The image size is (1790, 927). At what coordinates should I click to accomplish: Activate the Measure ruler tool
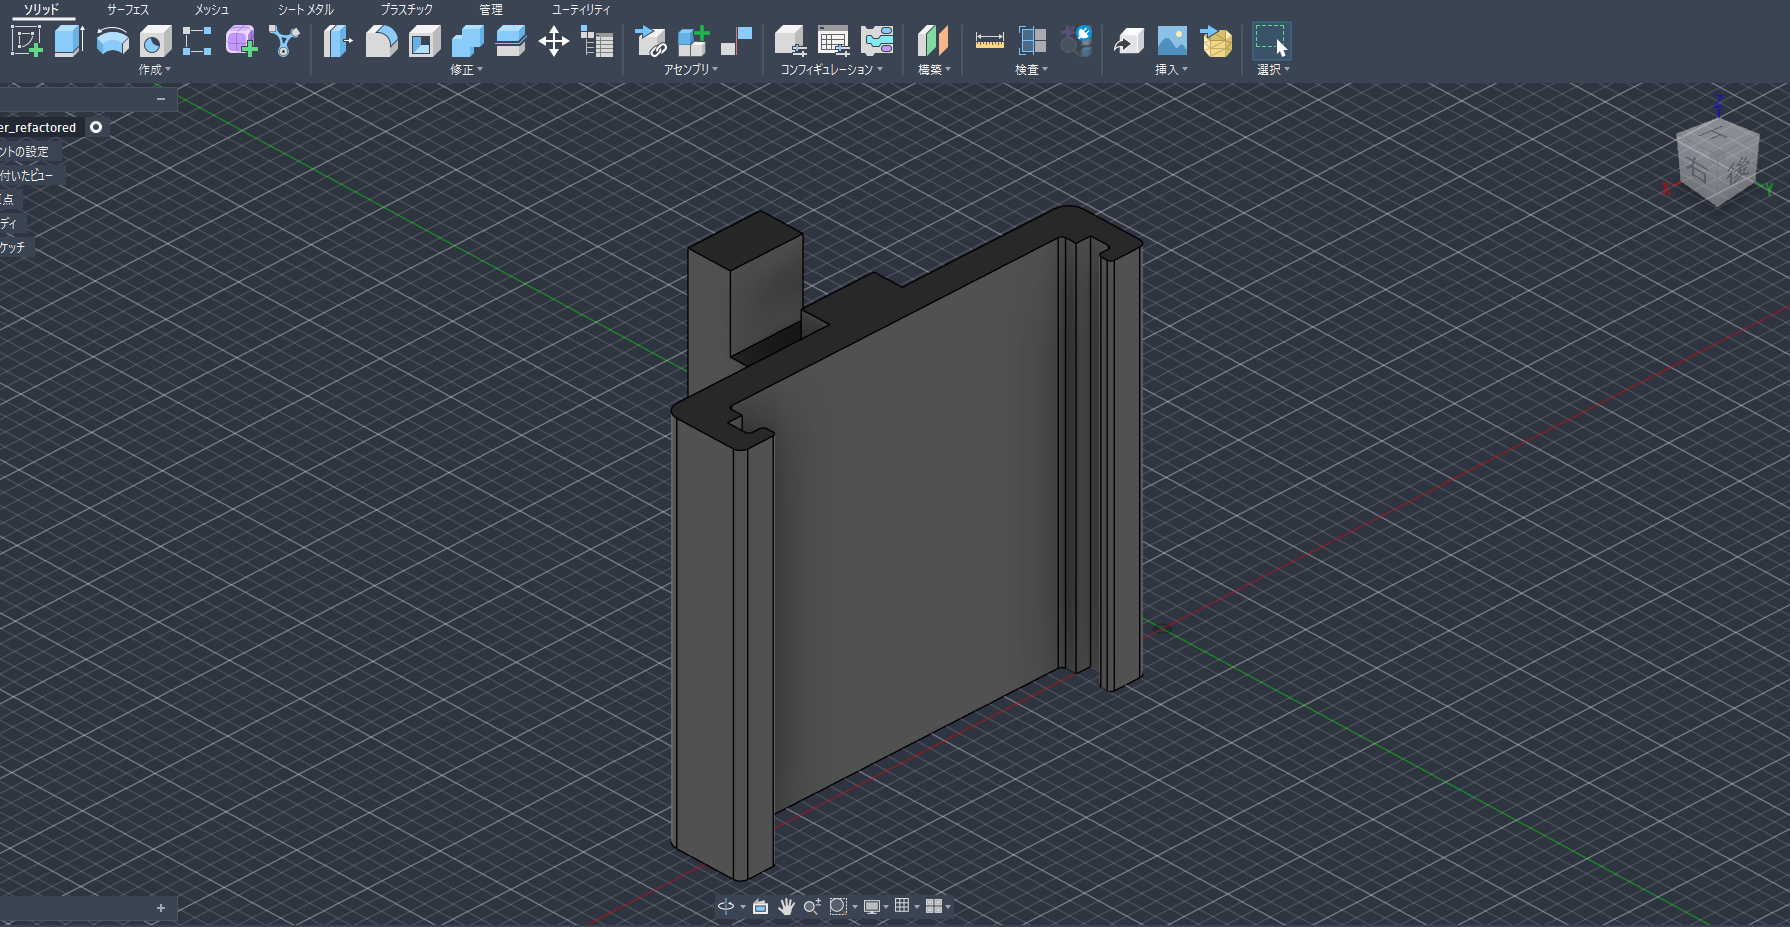click(989, 41)
